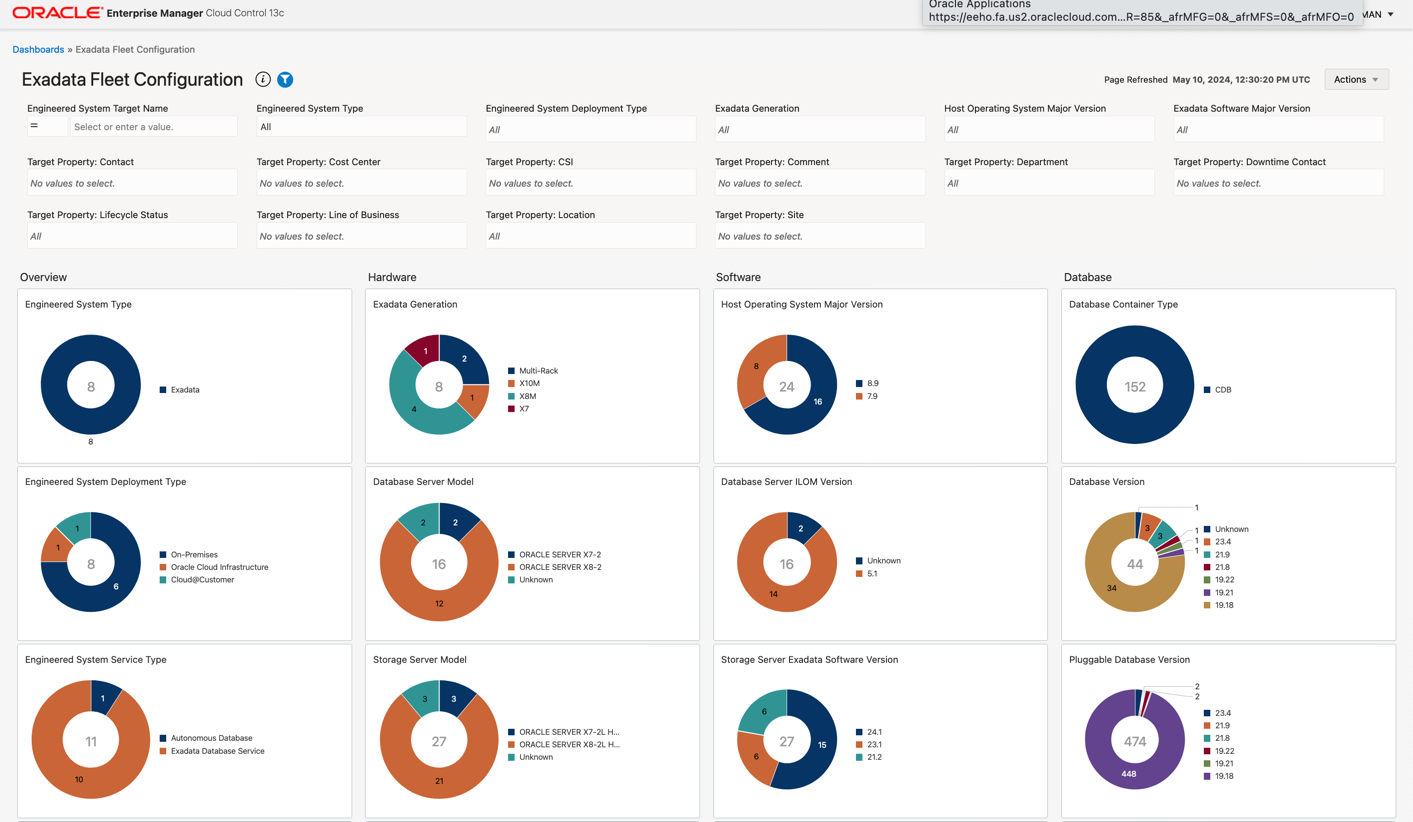This screenshot has height=822, width=1413.
Task: Select the equals operator for Engineered System Target Name
Action: [47, 127]
